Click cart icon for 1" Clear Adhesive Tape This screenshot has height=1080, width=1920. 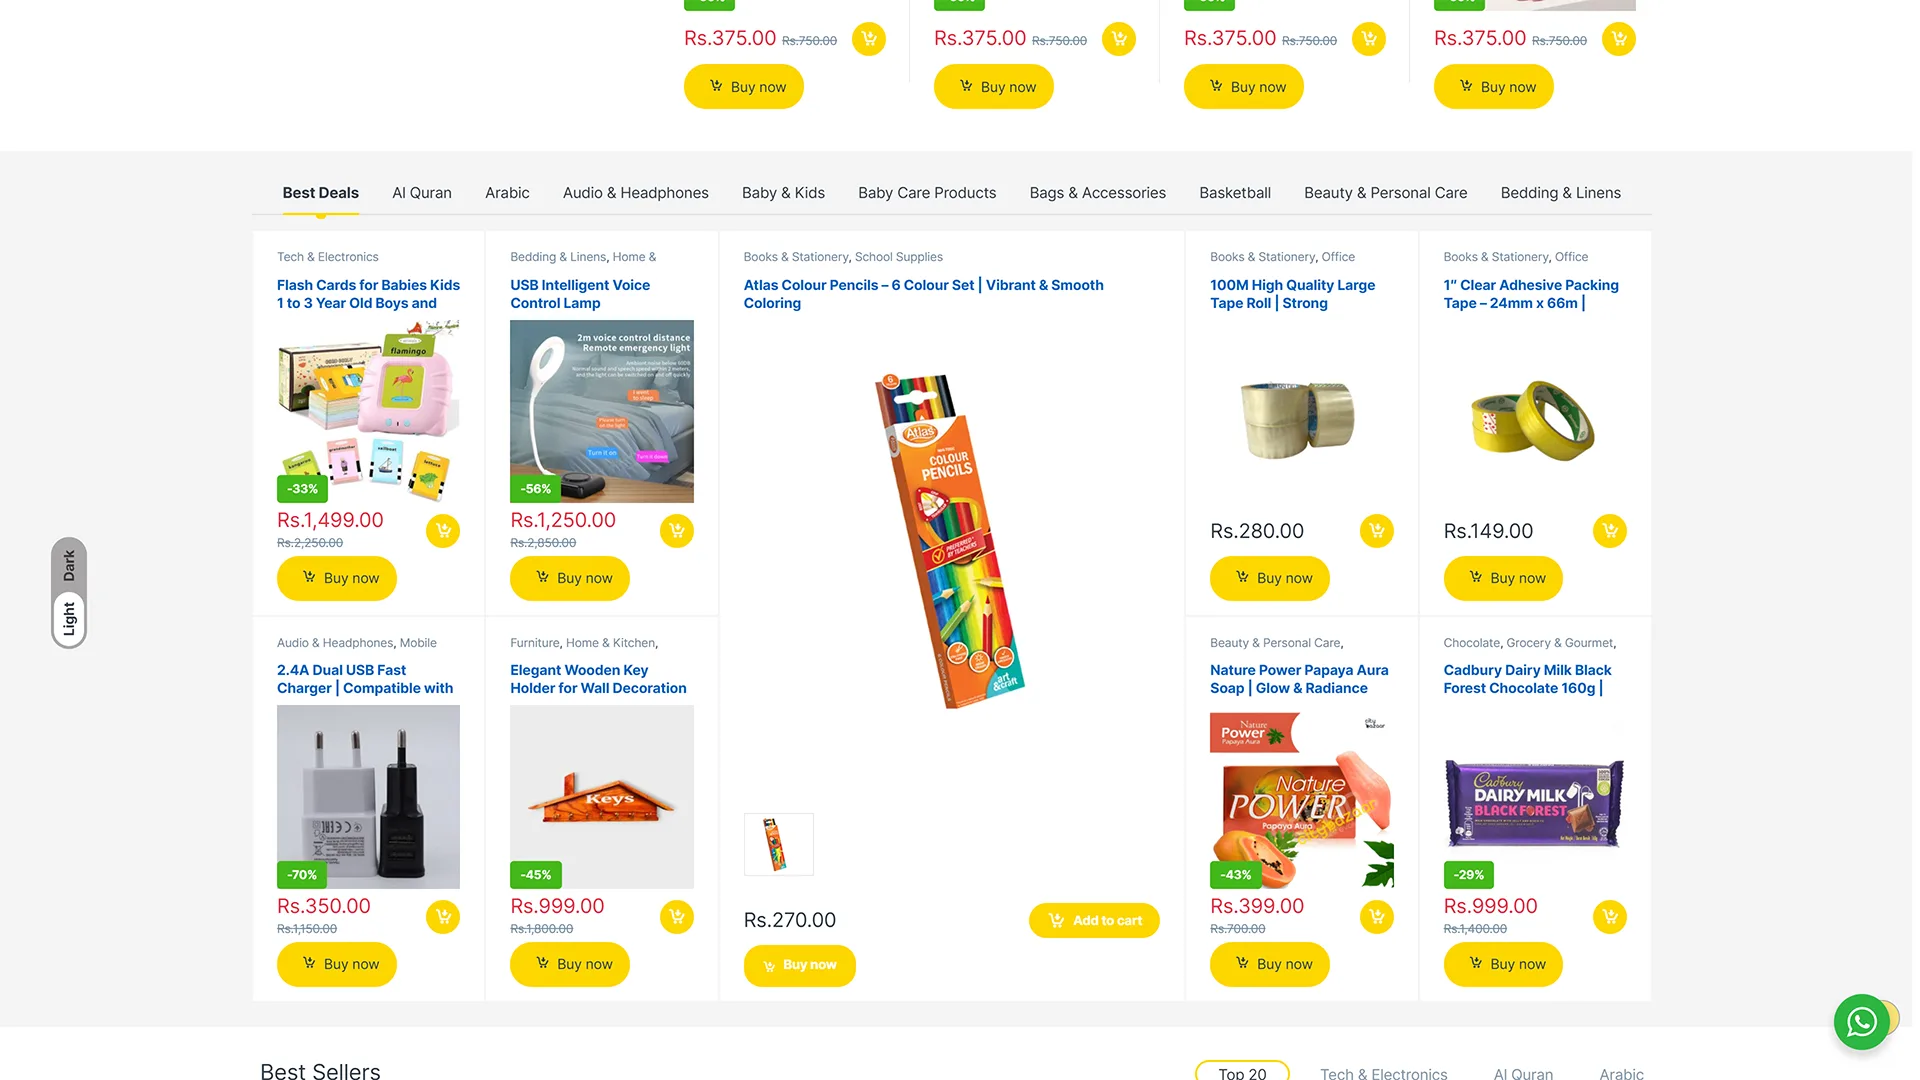pos(1610,531)
